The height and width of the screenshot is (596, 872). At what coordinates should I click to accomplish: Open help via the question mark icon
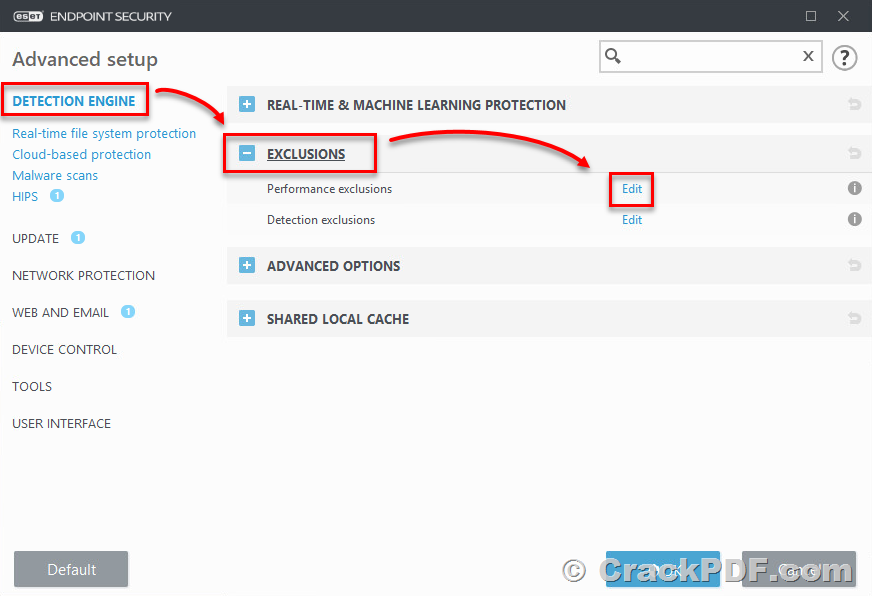[x=844, y=57]
